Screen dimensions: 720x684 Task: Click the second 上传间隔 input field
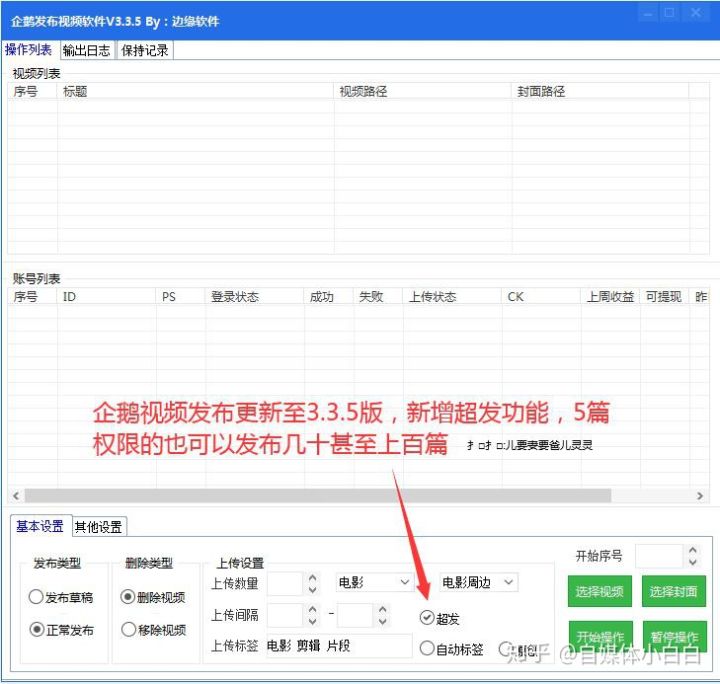pos(355,615)
